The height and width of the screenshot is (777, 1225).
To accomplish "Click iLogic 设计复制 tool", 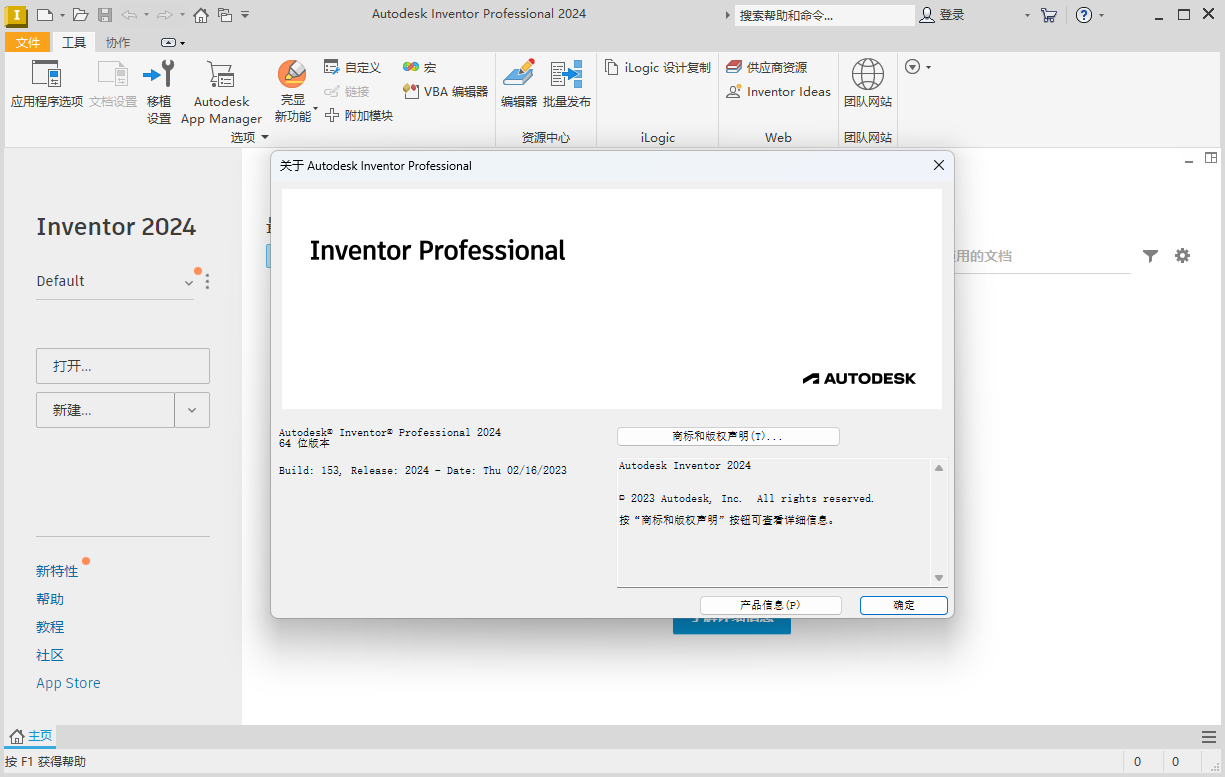I will [658, 67].
